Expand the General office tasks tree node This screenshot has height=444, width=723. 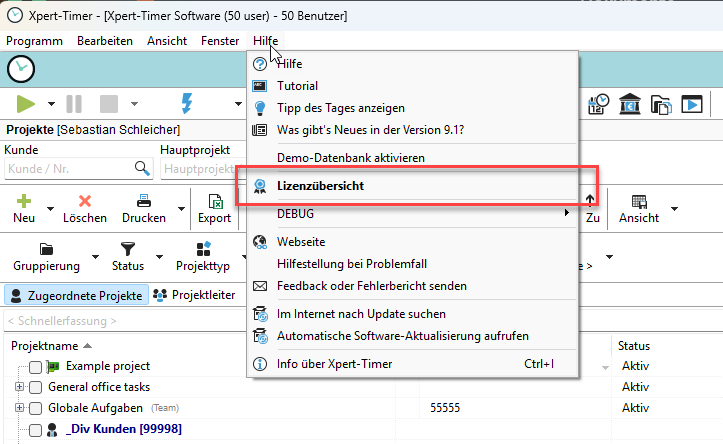coord(20,387)
